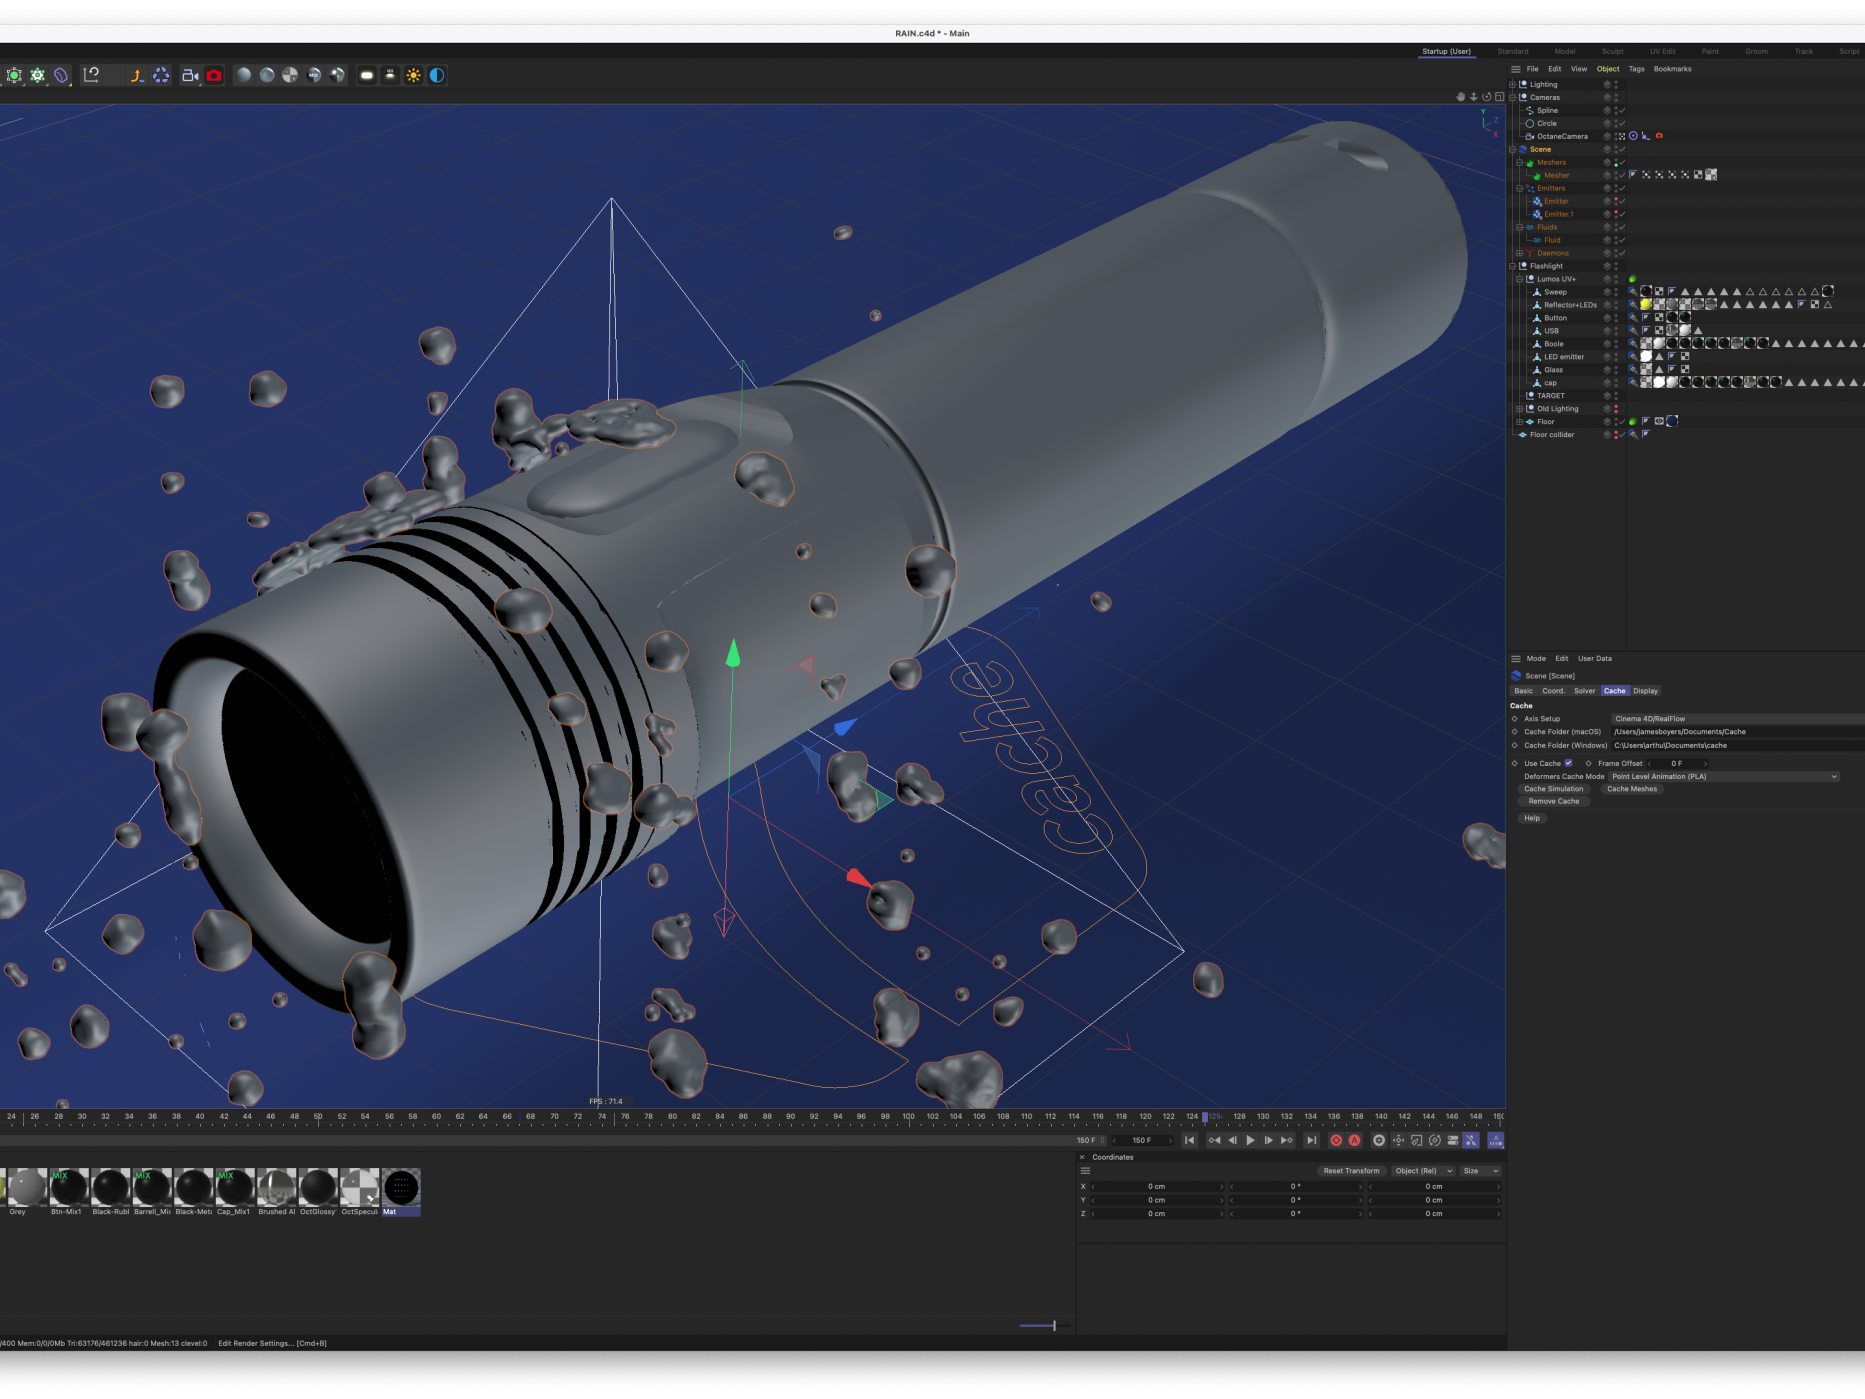
Task: Jump to the end of the animation
Action: click(x=1311, y=1140)
